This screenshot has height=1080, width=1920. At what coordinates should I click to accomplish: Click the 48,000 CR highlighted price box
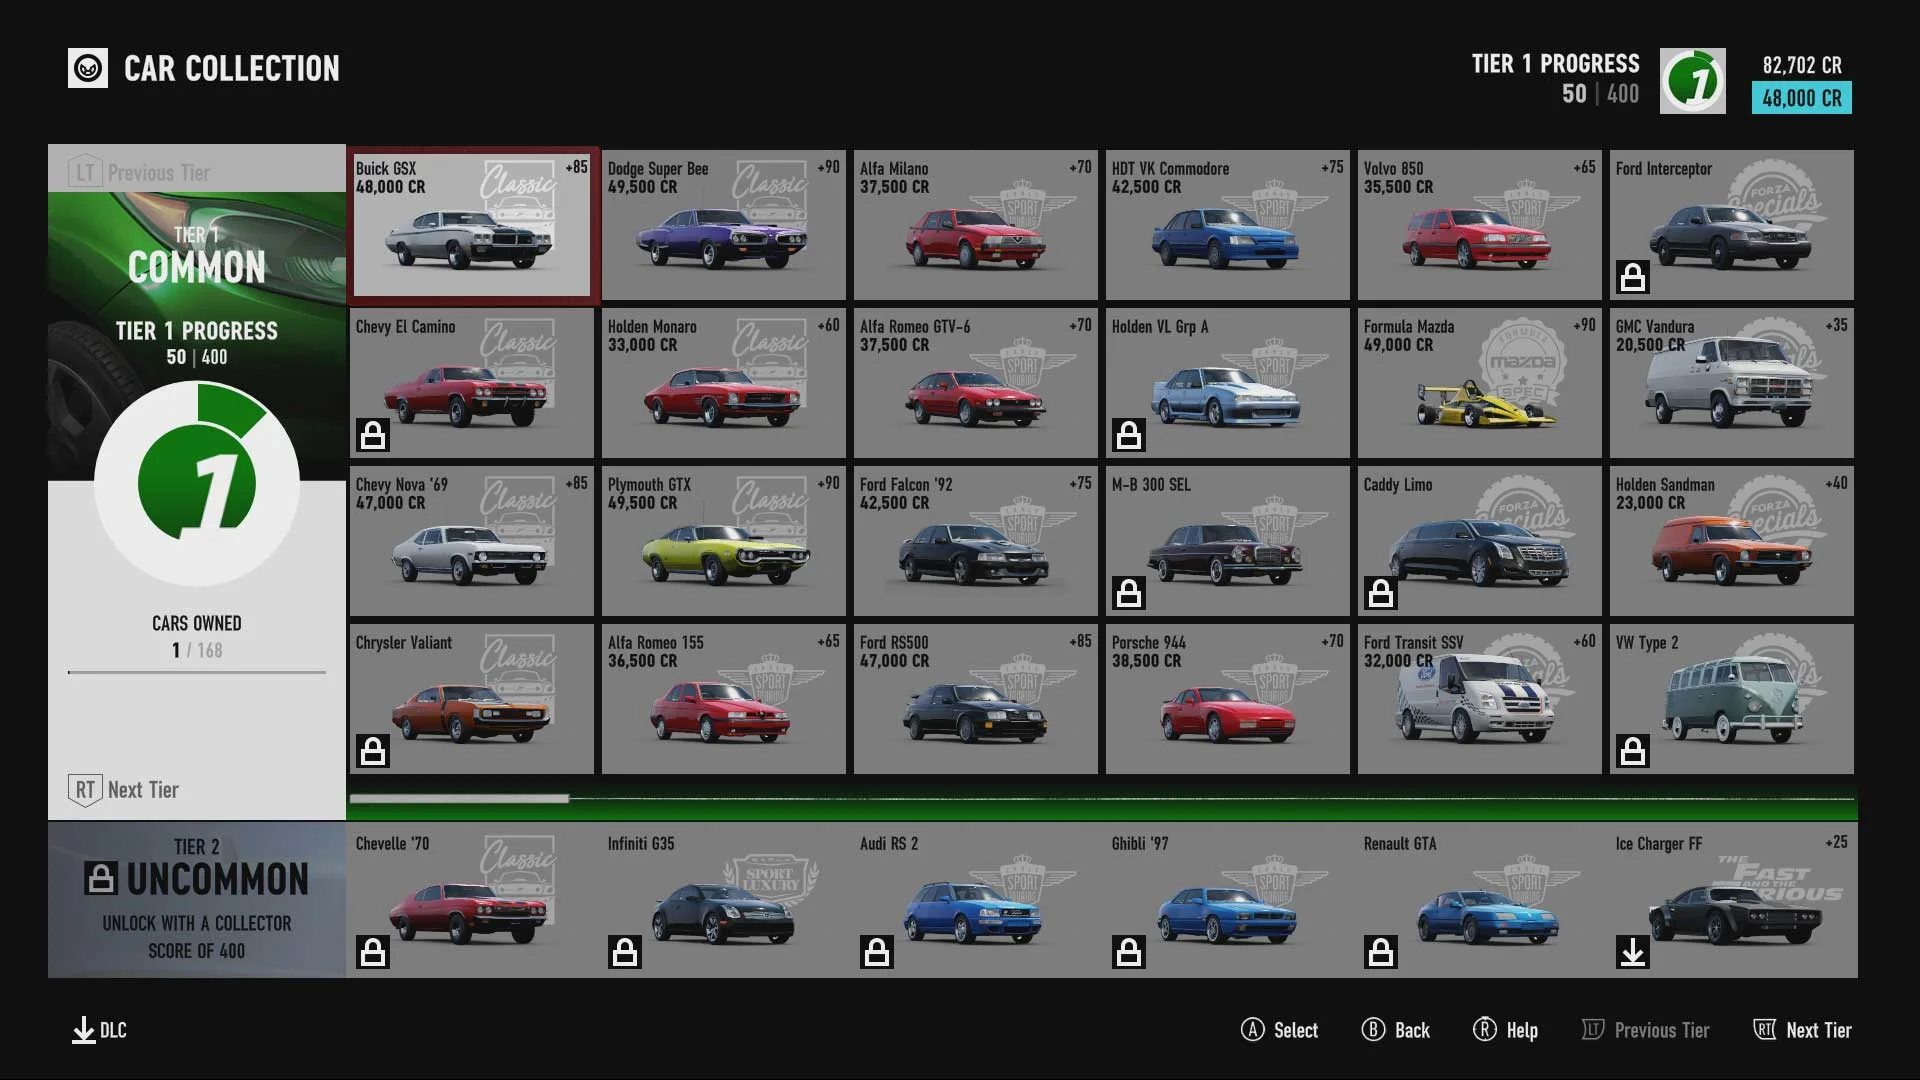coord(1802,98)
